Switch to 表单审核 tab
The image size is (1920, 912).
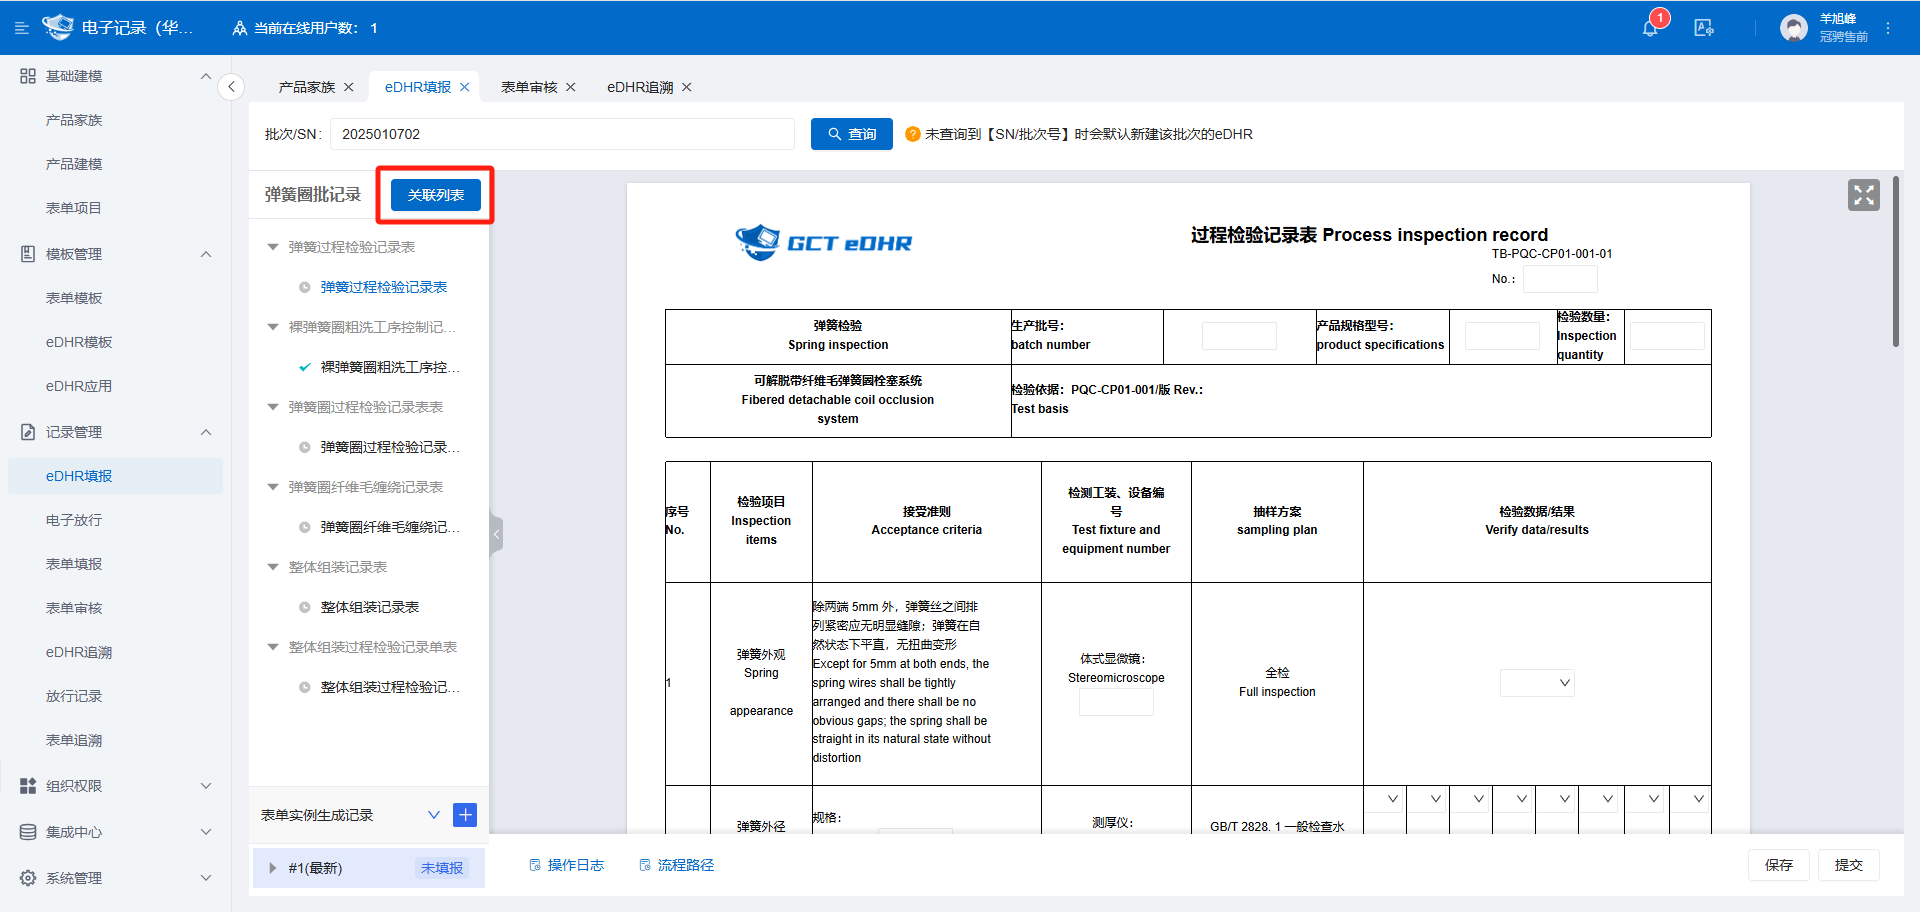(529, 87)
